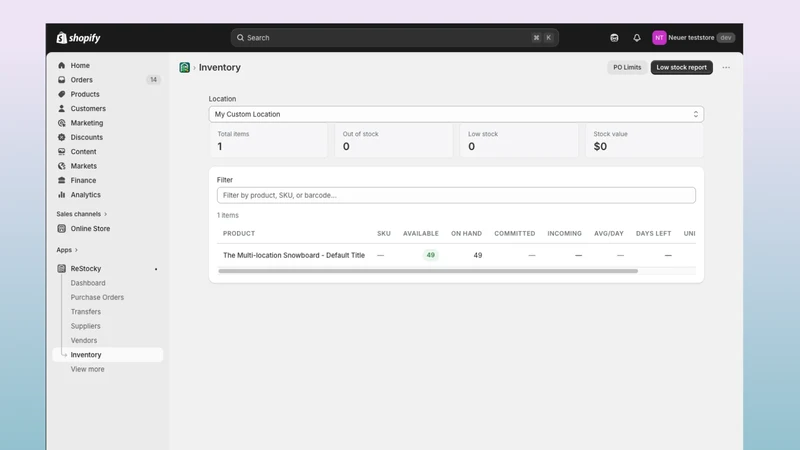
Task: Go to Orders in the sidebar
Action: pos(82,80)
